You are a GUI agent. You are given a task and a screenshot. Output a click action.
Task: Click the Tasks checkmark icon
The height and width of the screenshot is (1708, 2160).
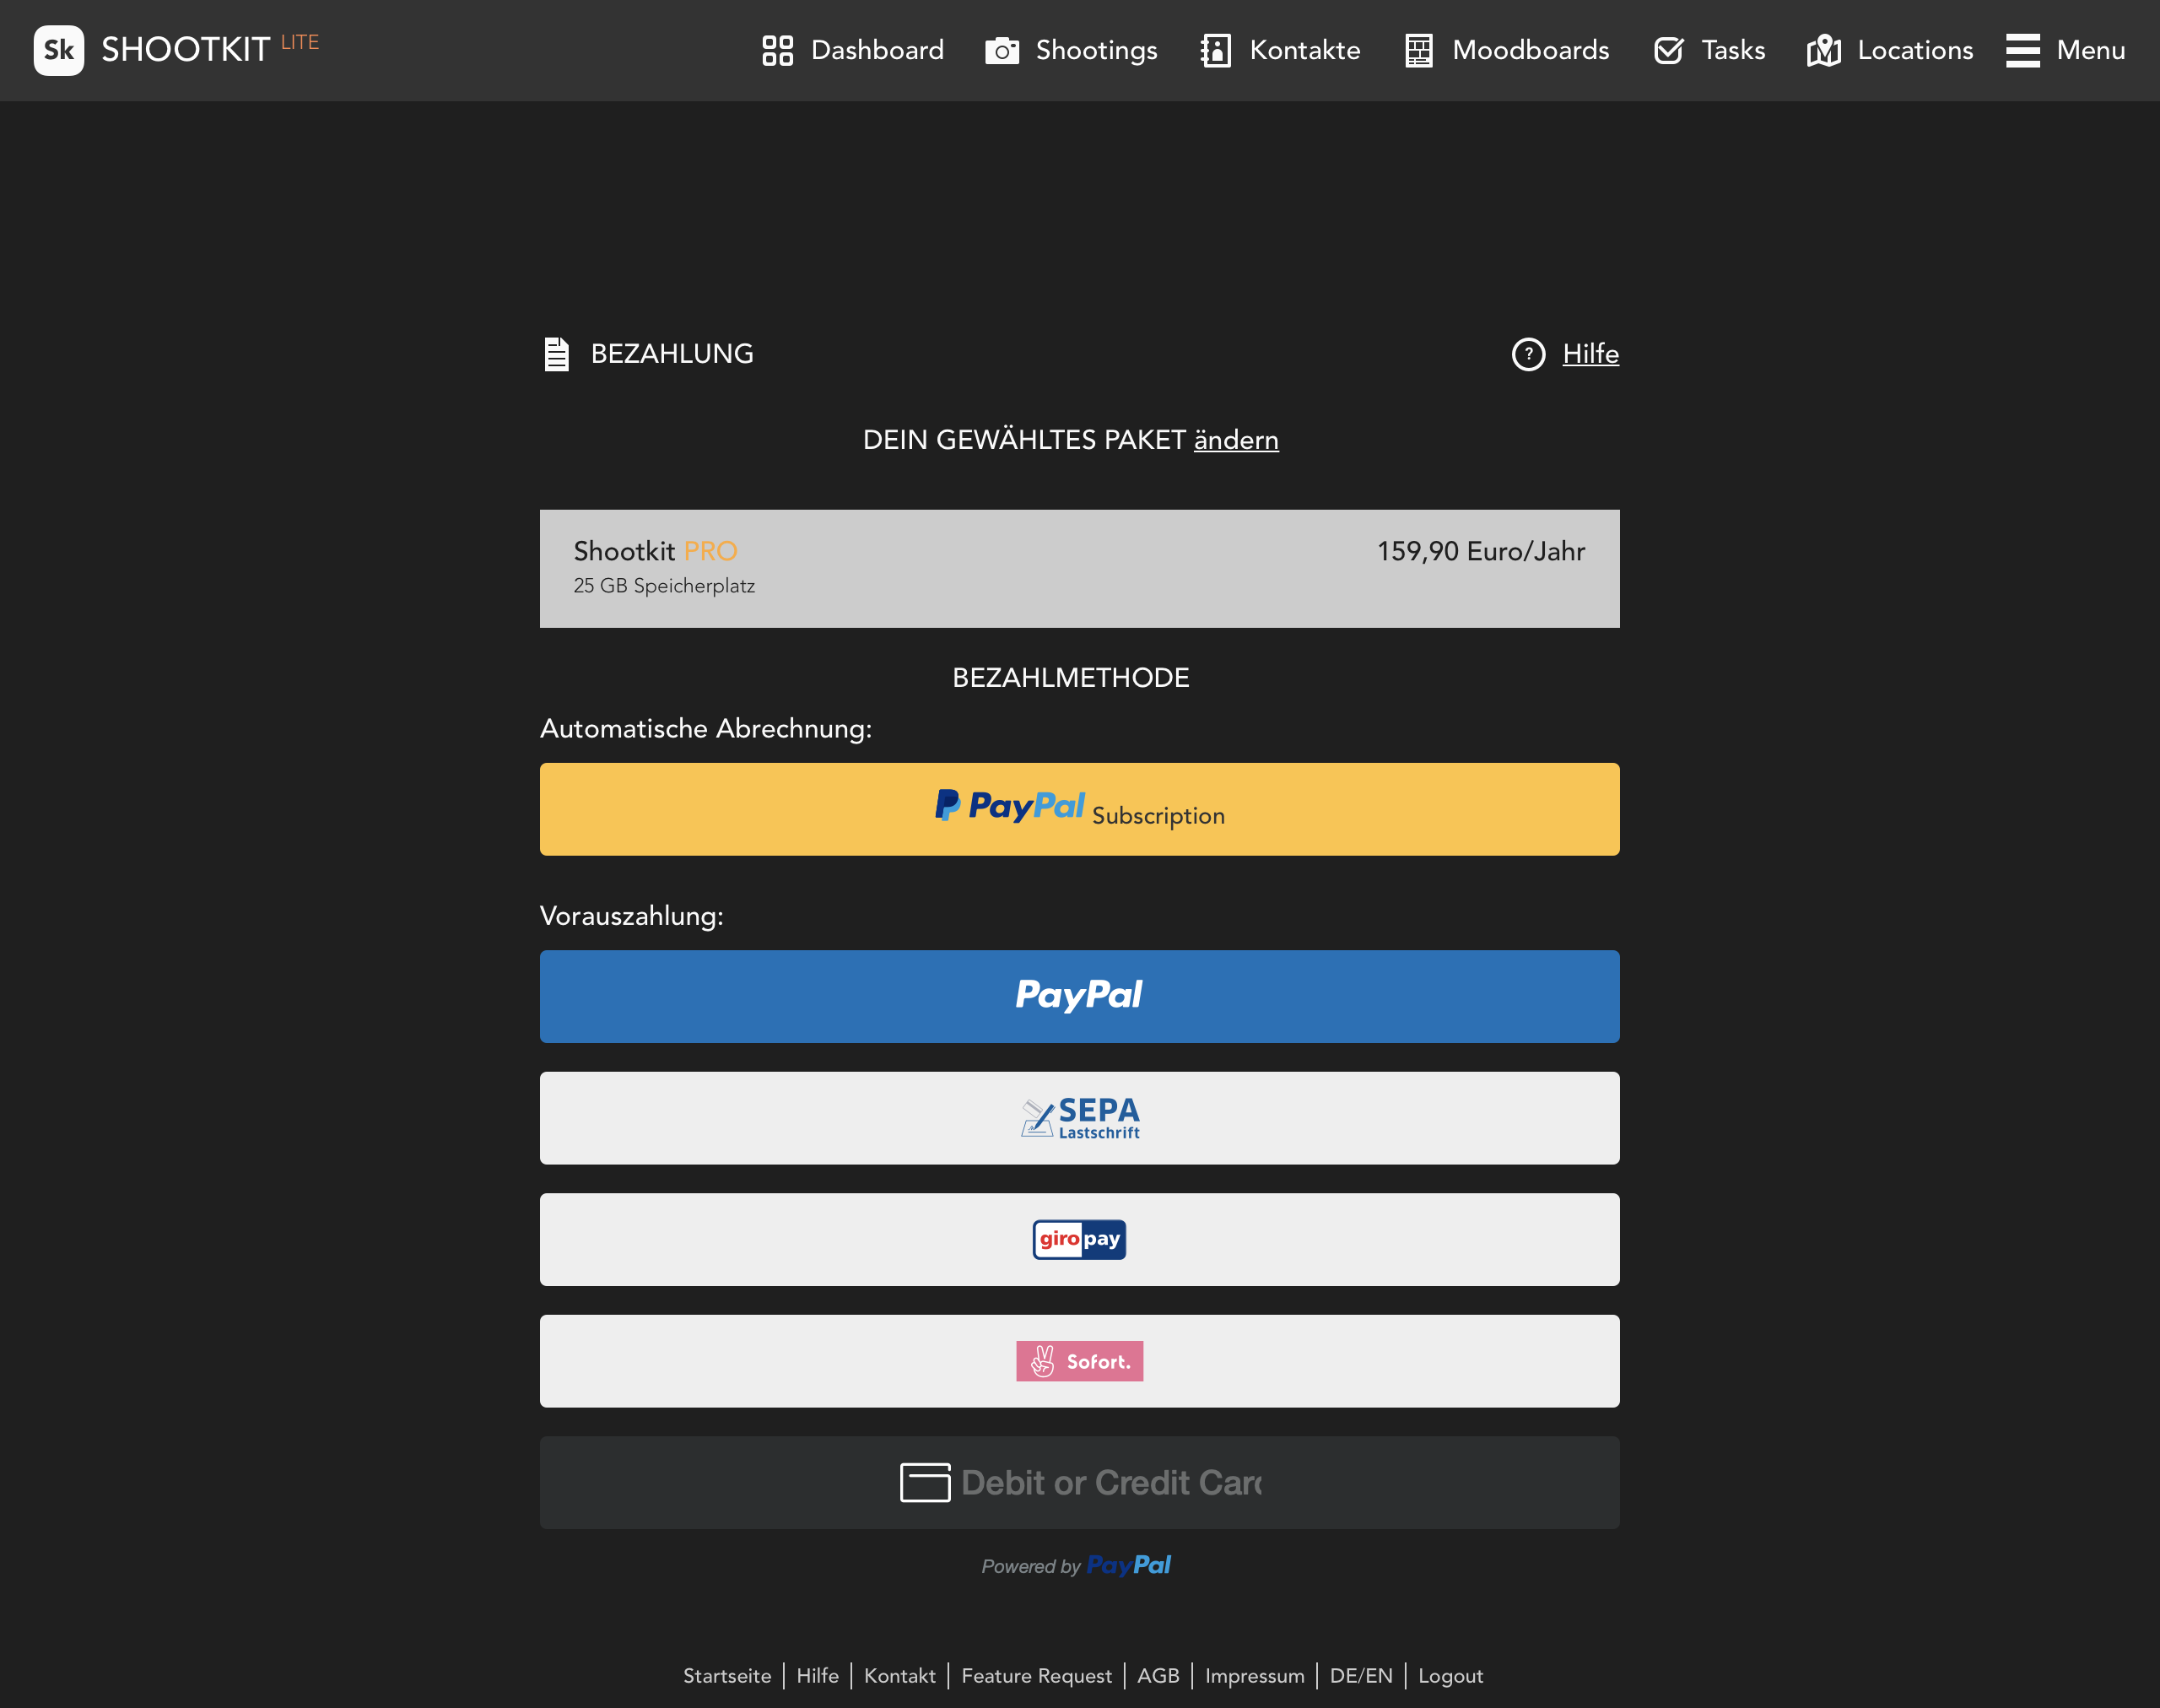1669,49
